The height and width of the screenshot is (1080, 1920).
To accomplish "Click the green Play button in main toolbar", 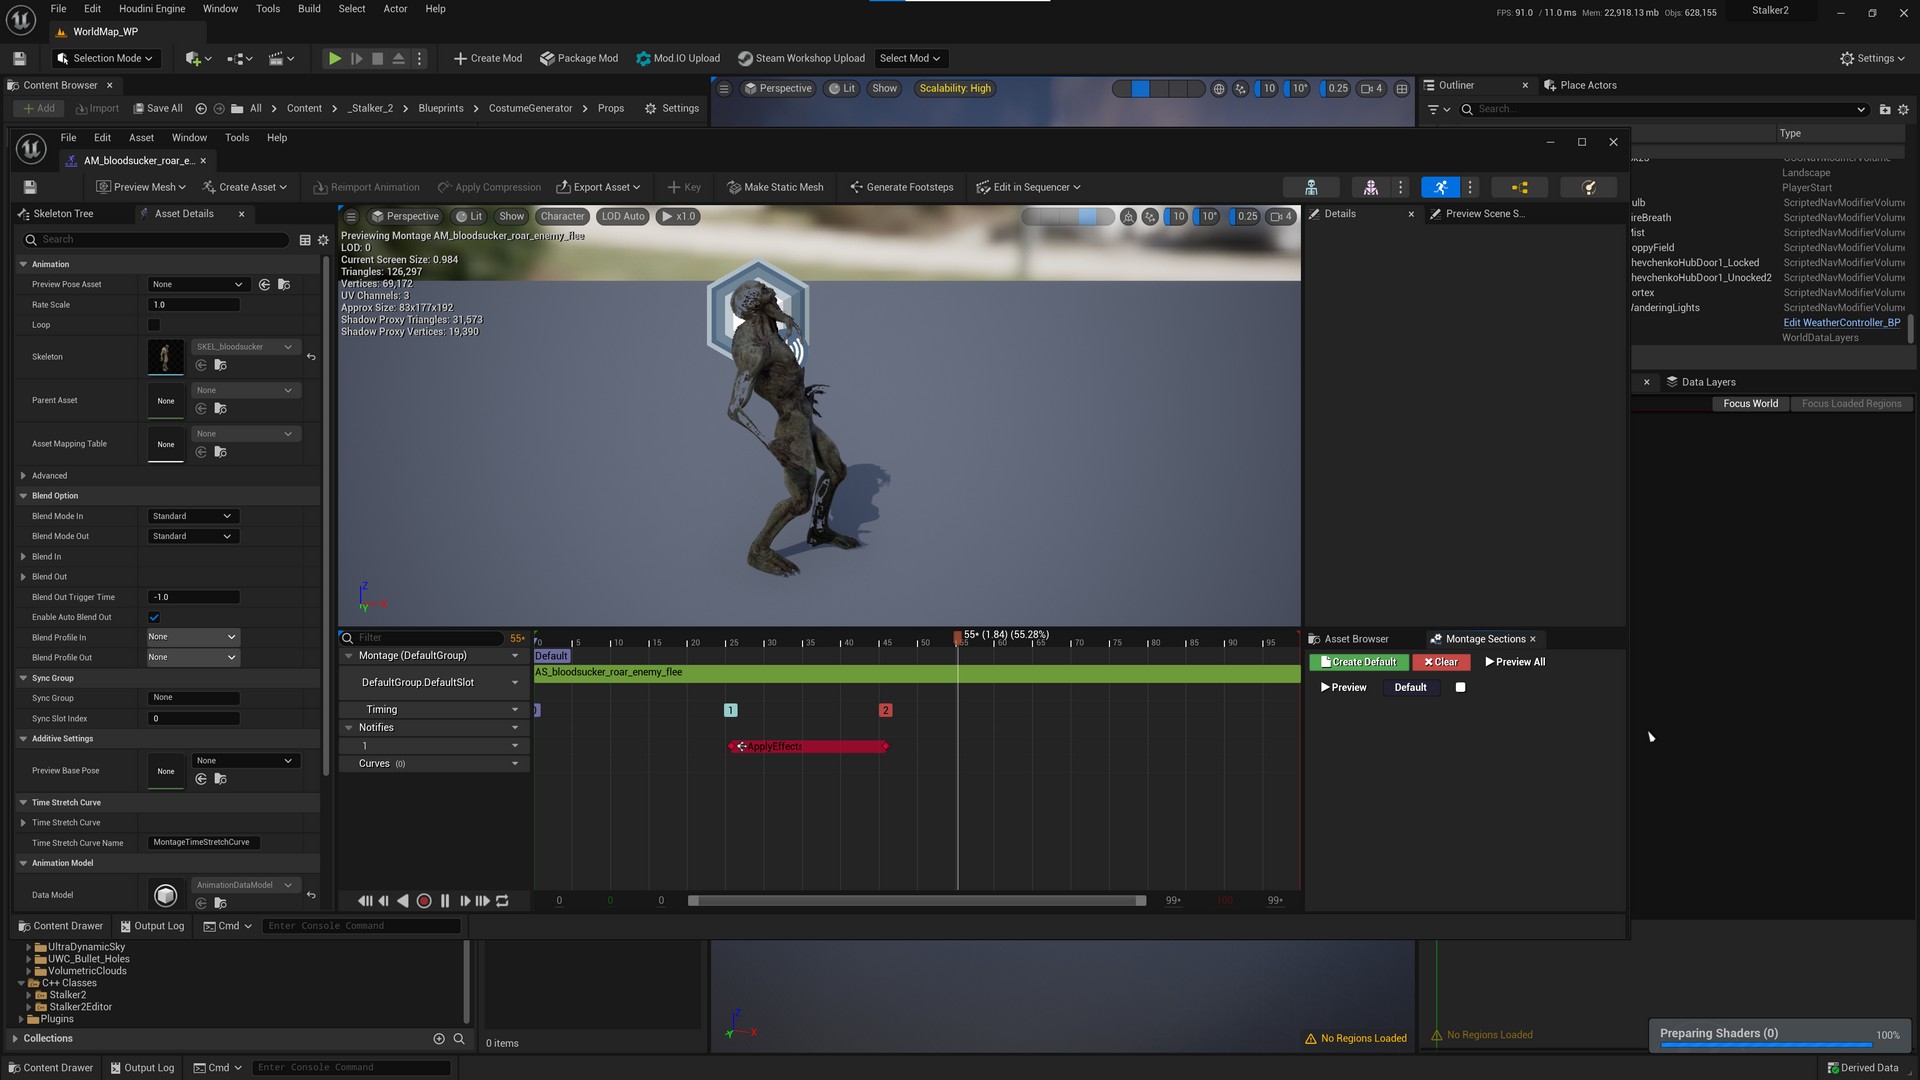I will (x=335, y=59).
